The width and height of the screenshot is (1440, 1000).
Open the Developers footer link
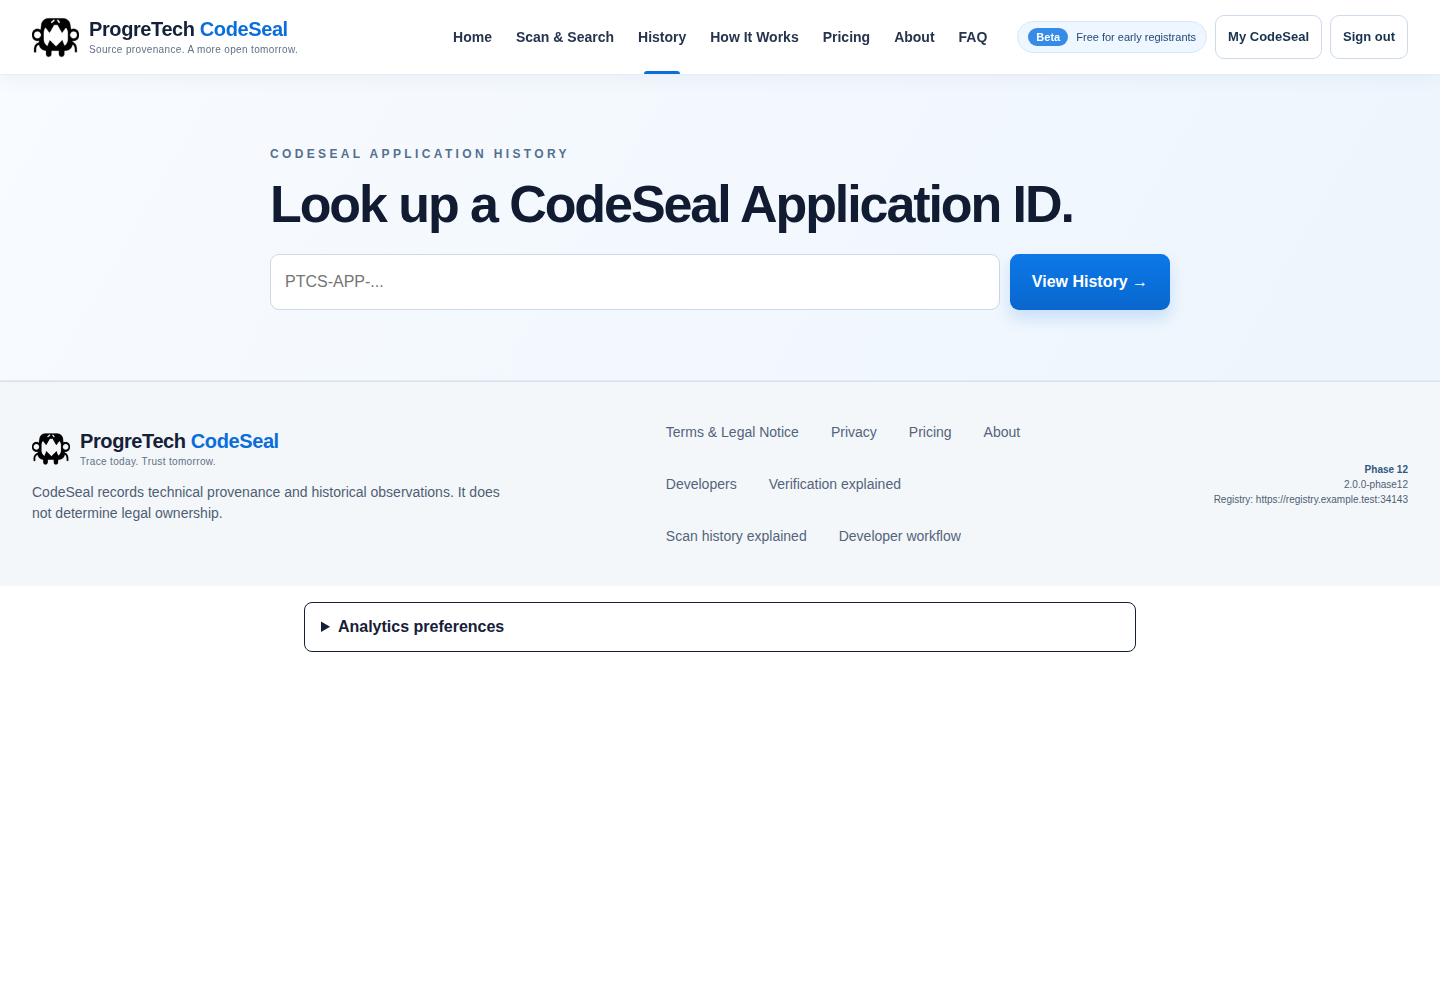pyautogui.click(x=701, y=484)
